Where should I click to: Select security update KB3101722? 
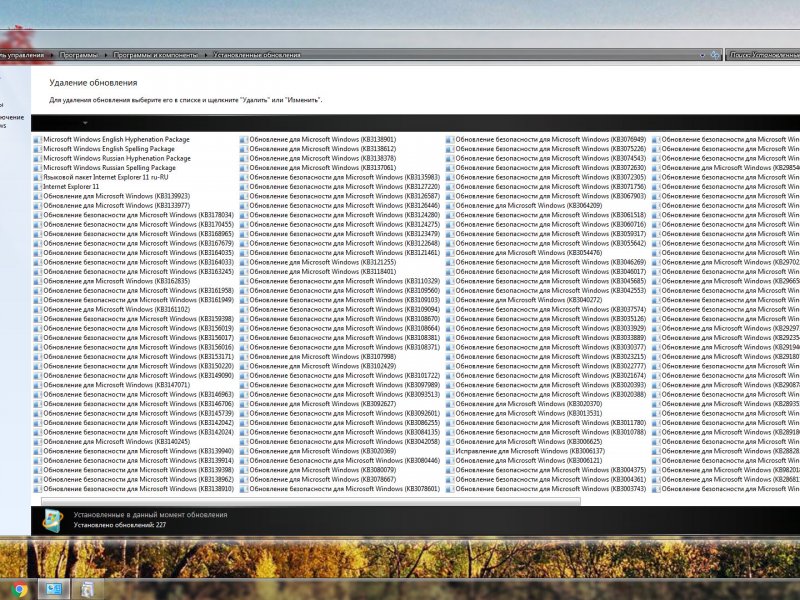click(x=344, y=376)
